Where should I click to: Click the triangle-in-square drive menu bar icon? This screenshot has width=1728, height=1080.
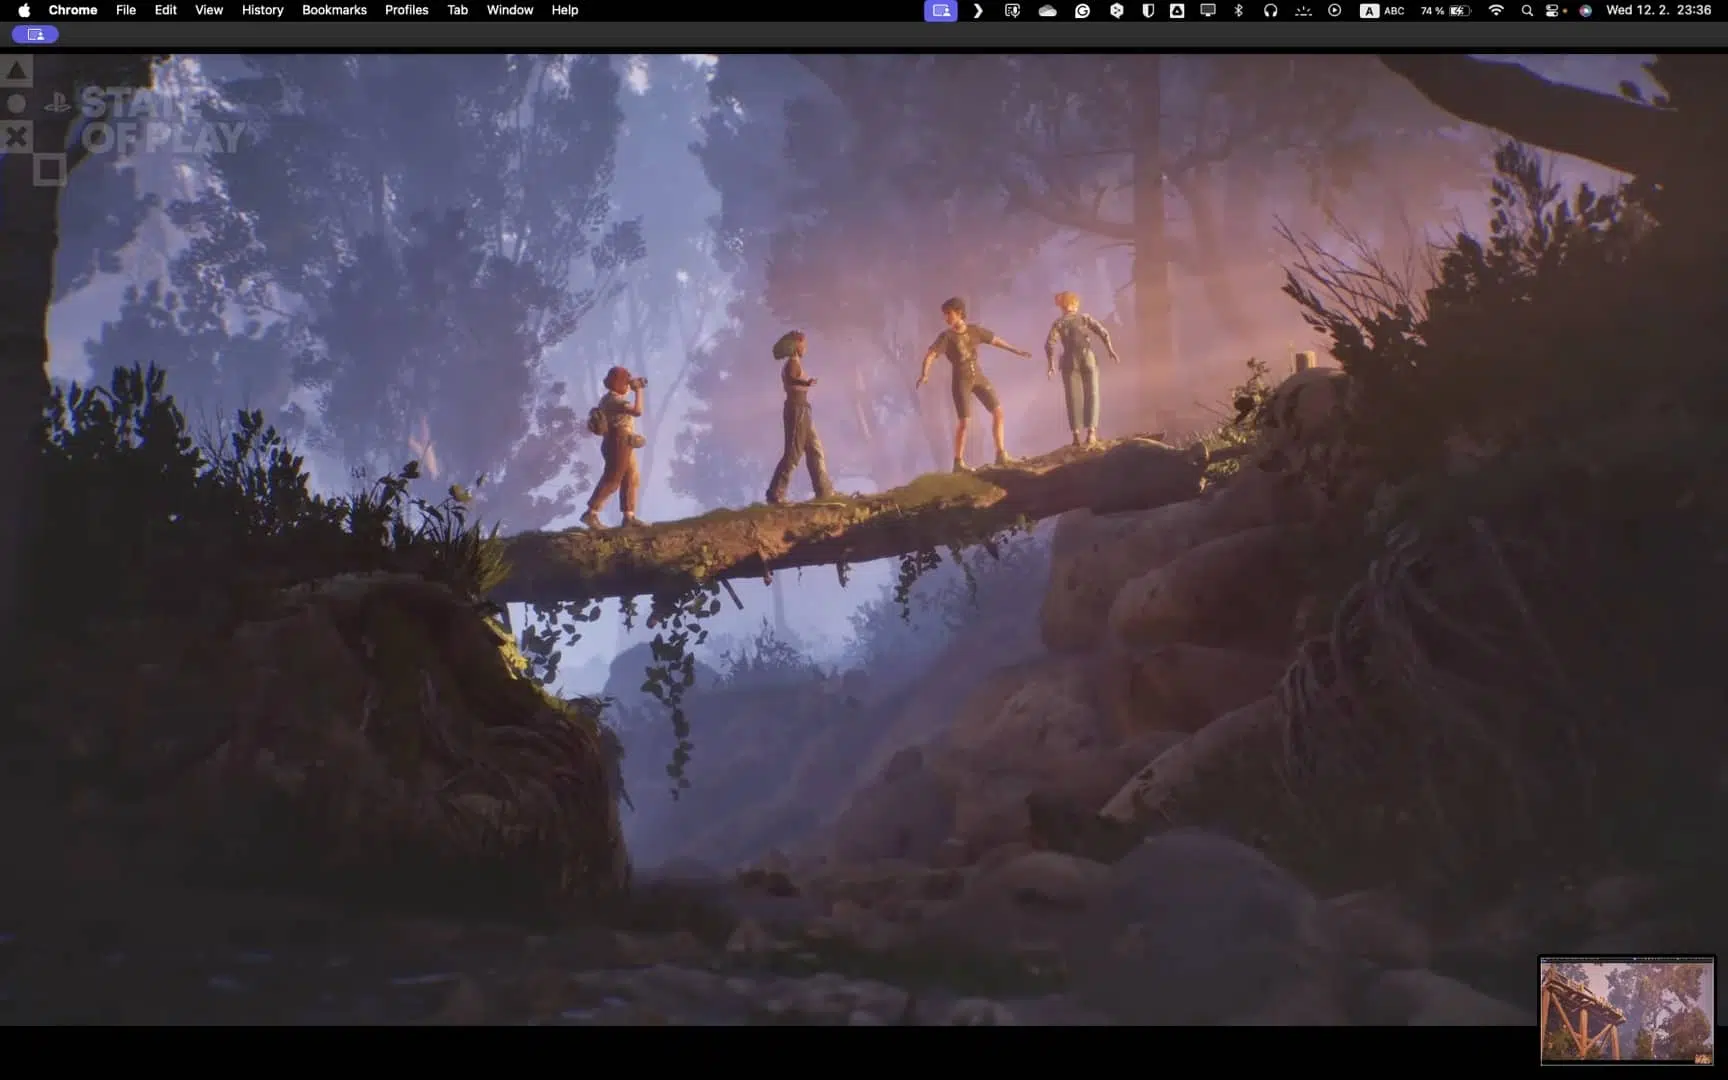tap(1177, 10)
